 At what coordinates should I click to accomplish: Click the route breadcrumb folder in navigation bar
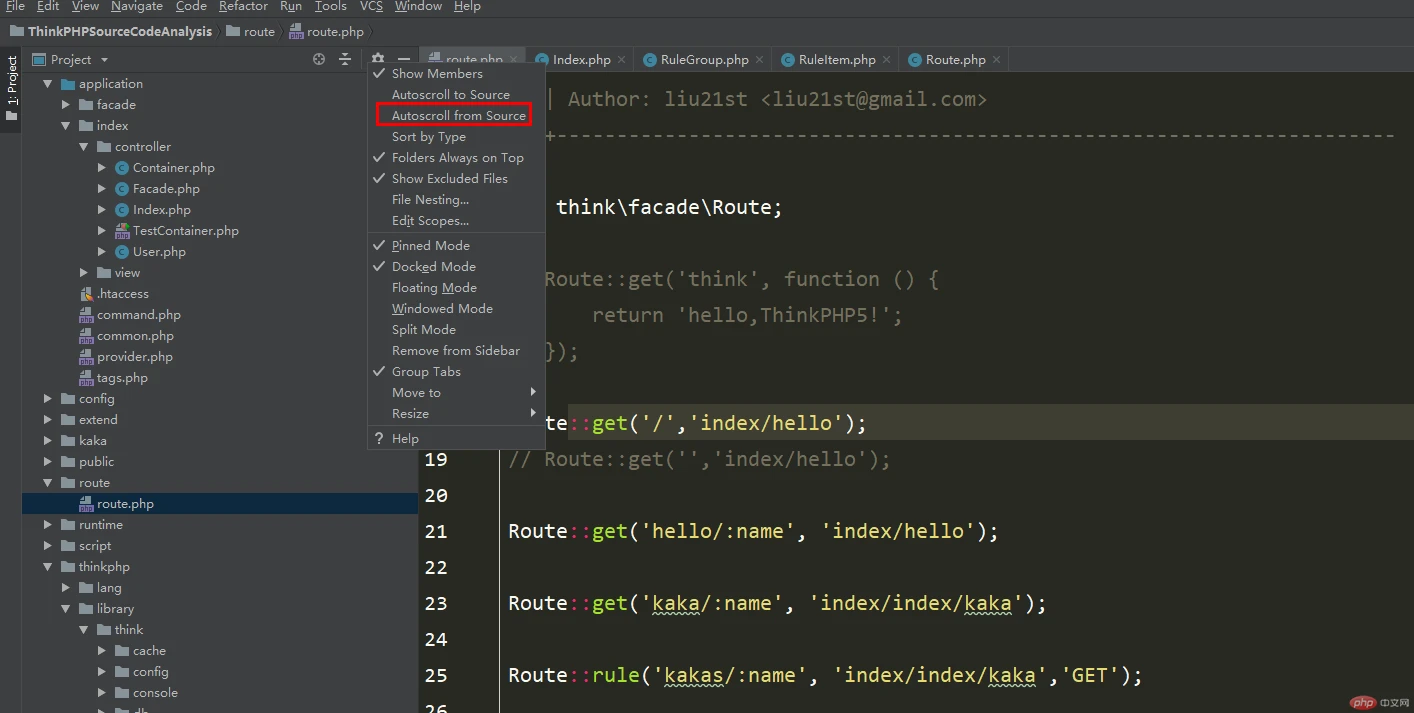pyautogui.click(x=258, y=32)
